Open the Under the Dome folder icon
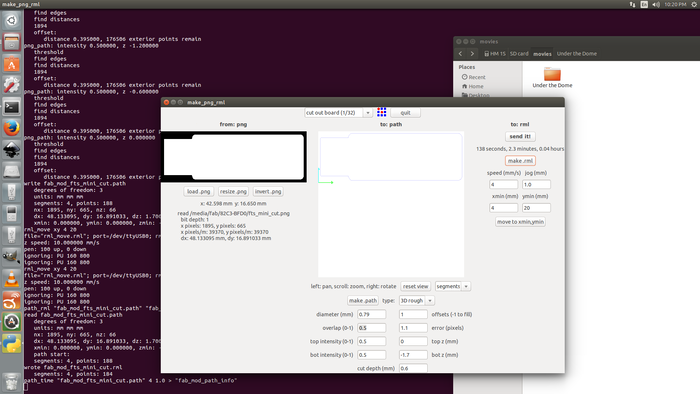Image resolution: width=700 pixels, height=394 pixels. pyautogui.click(x=552, y=74)
